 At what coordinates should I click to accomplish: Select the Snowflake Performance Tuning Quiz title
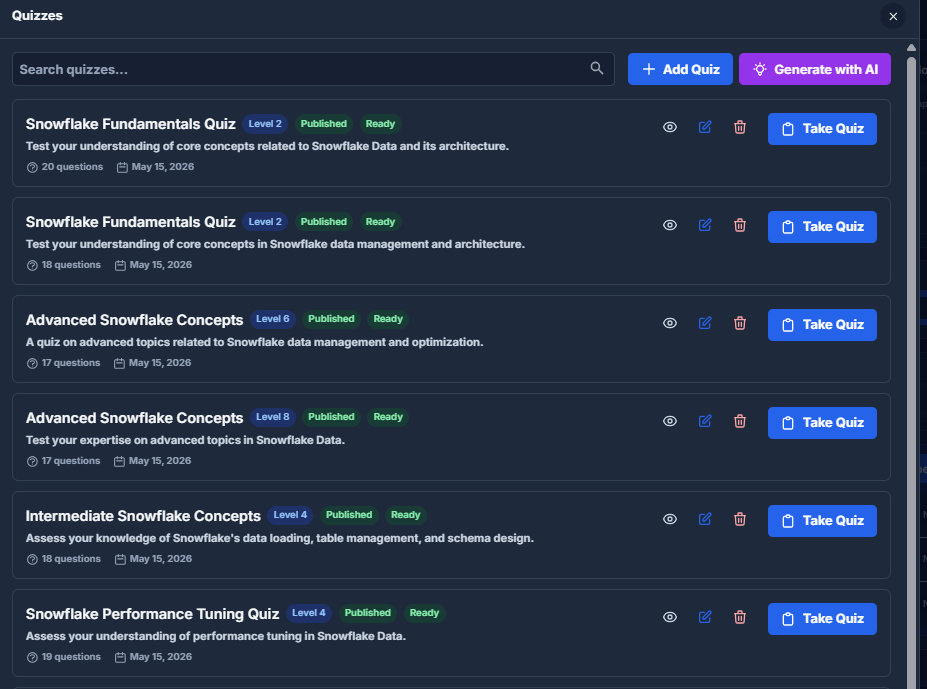click(153, 614)
